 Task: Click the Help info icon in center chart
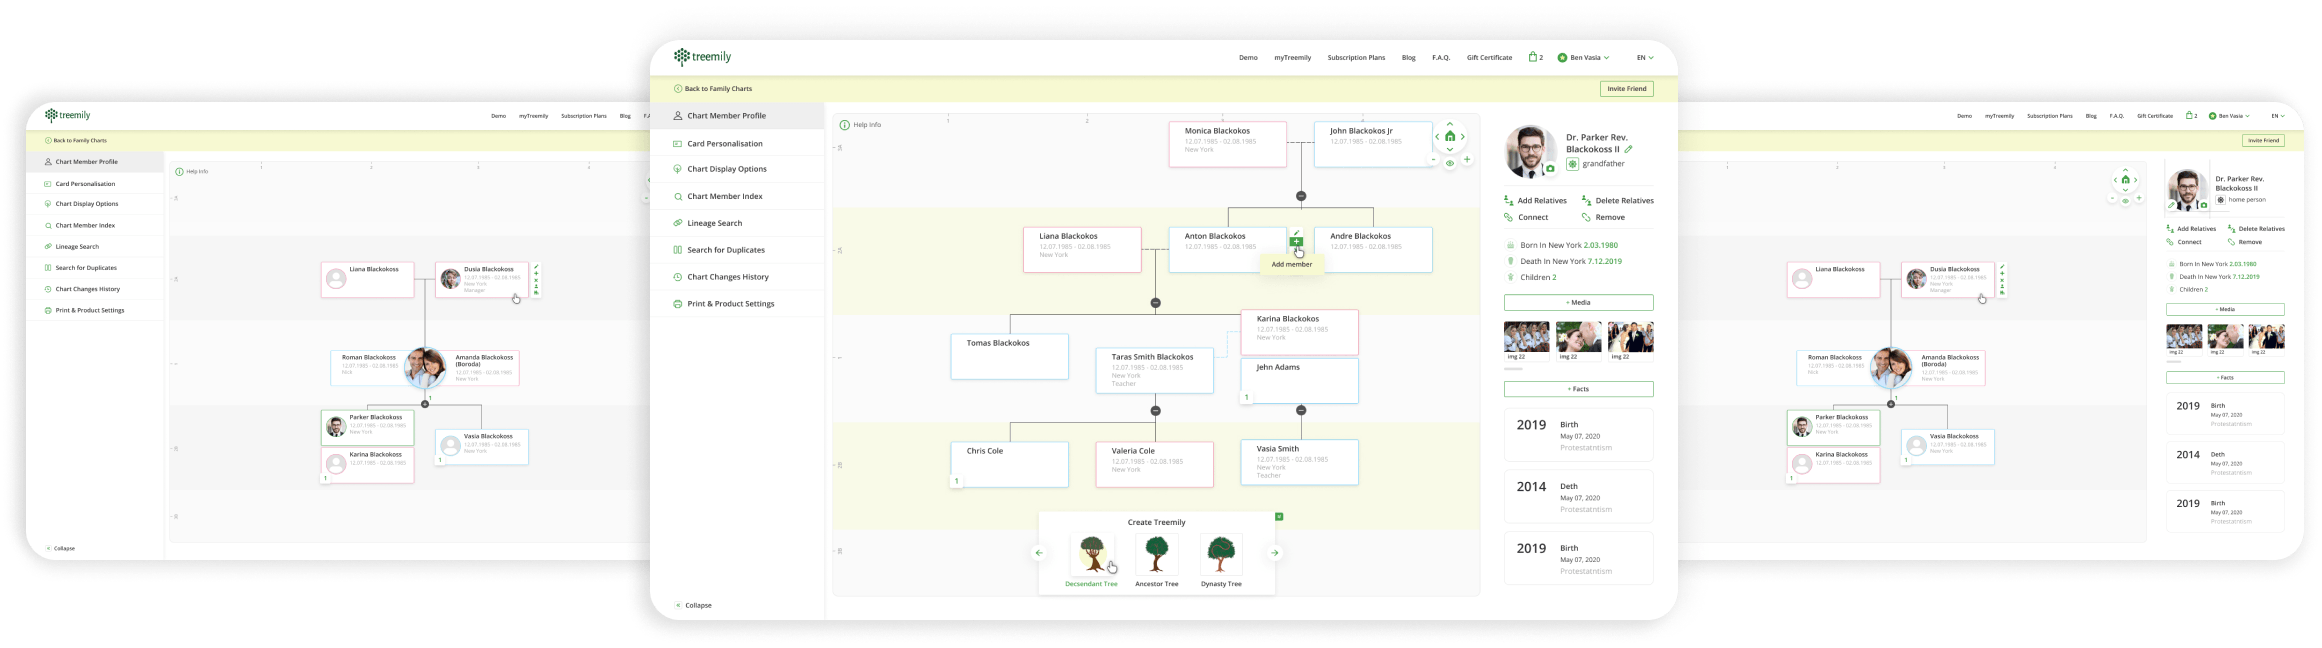point(844,125)
